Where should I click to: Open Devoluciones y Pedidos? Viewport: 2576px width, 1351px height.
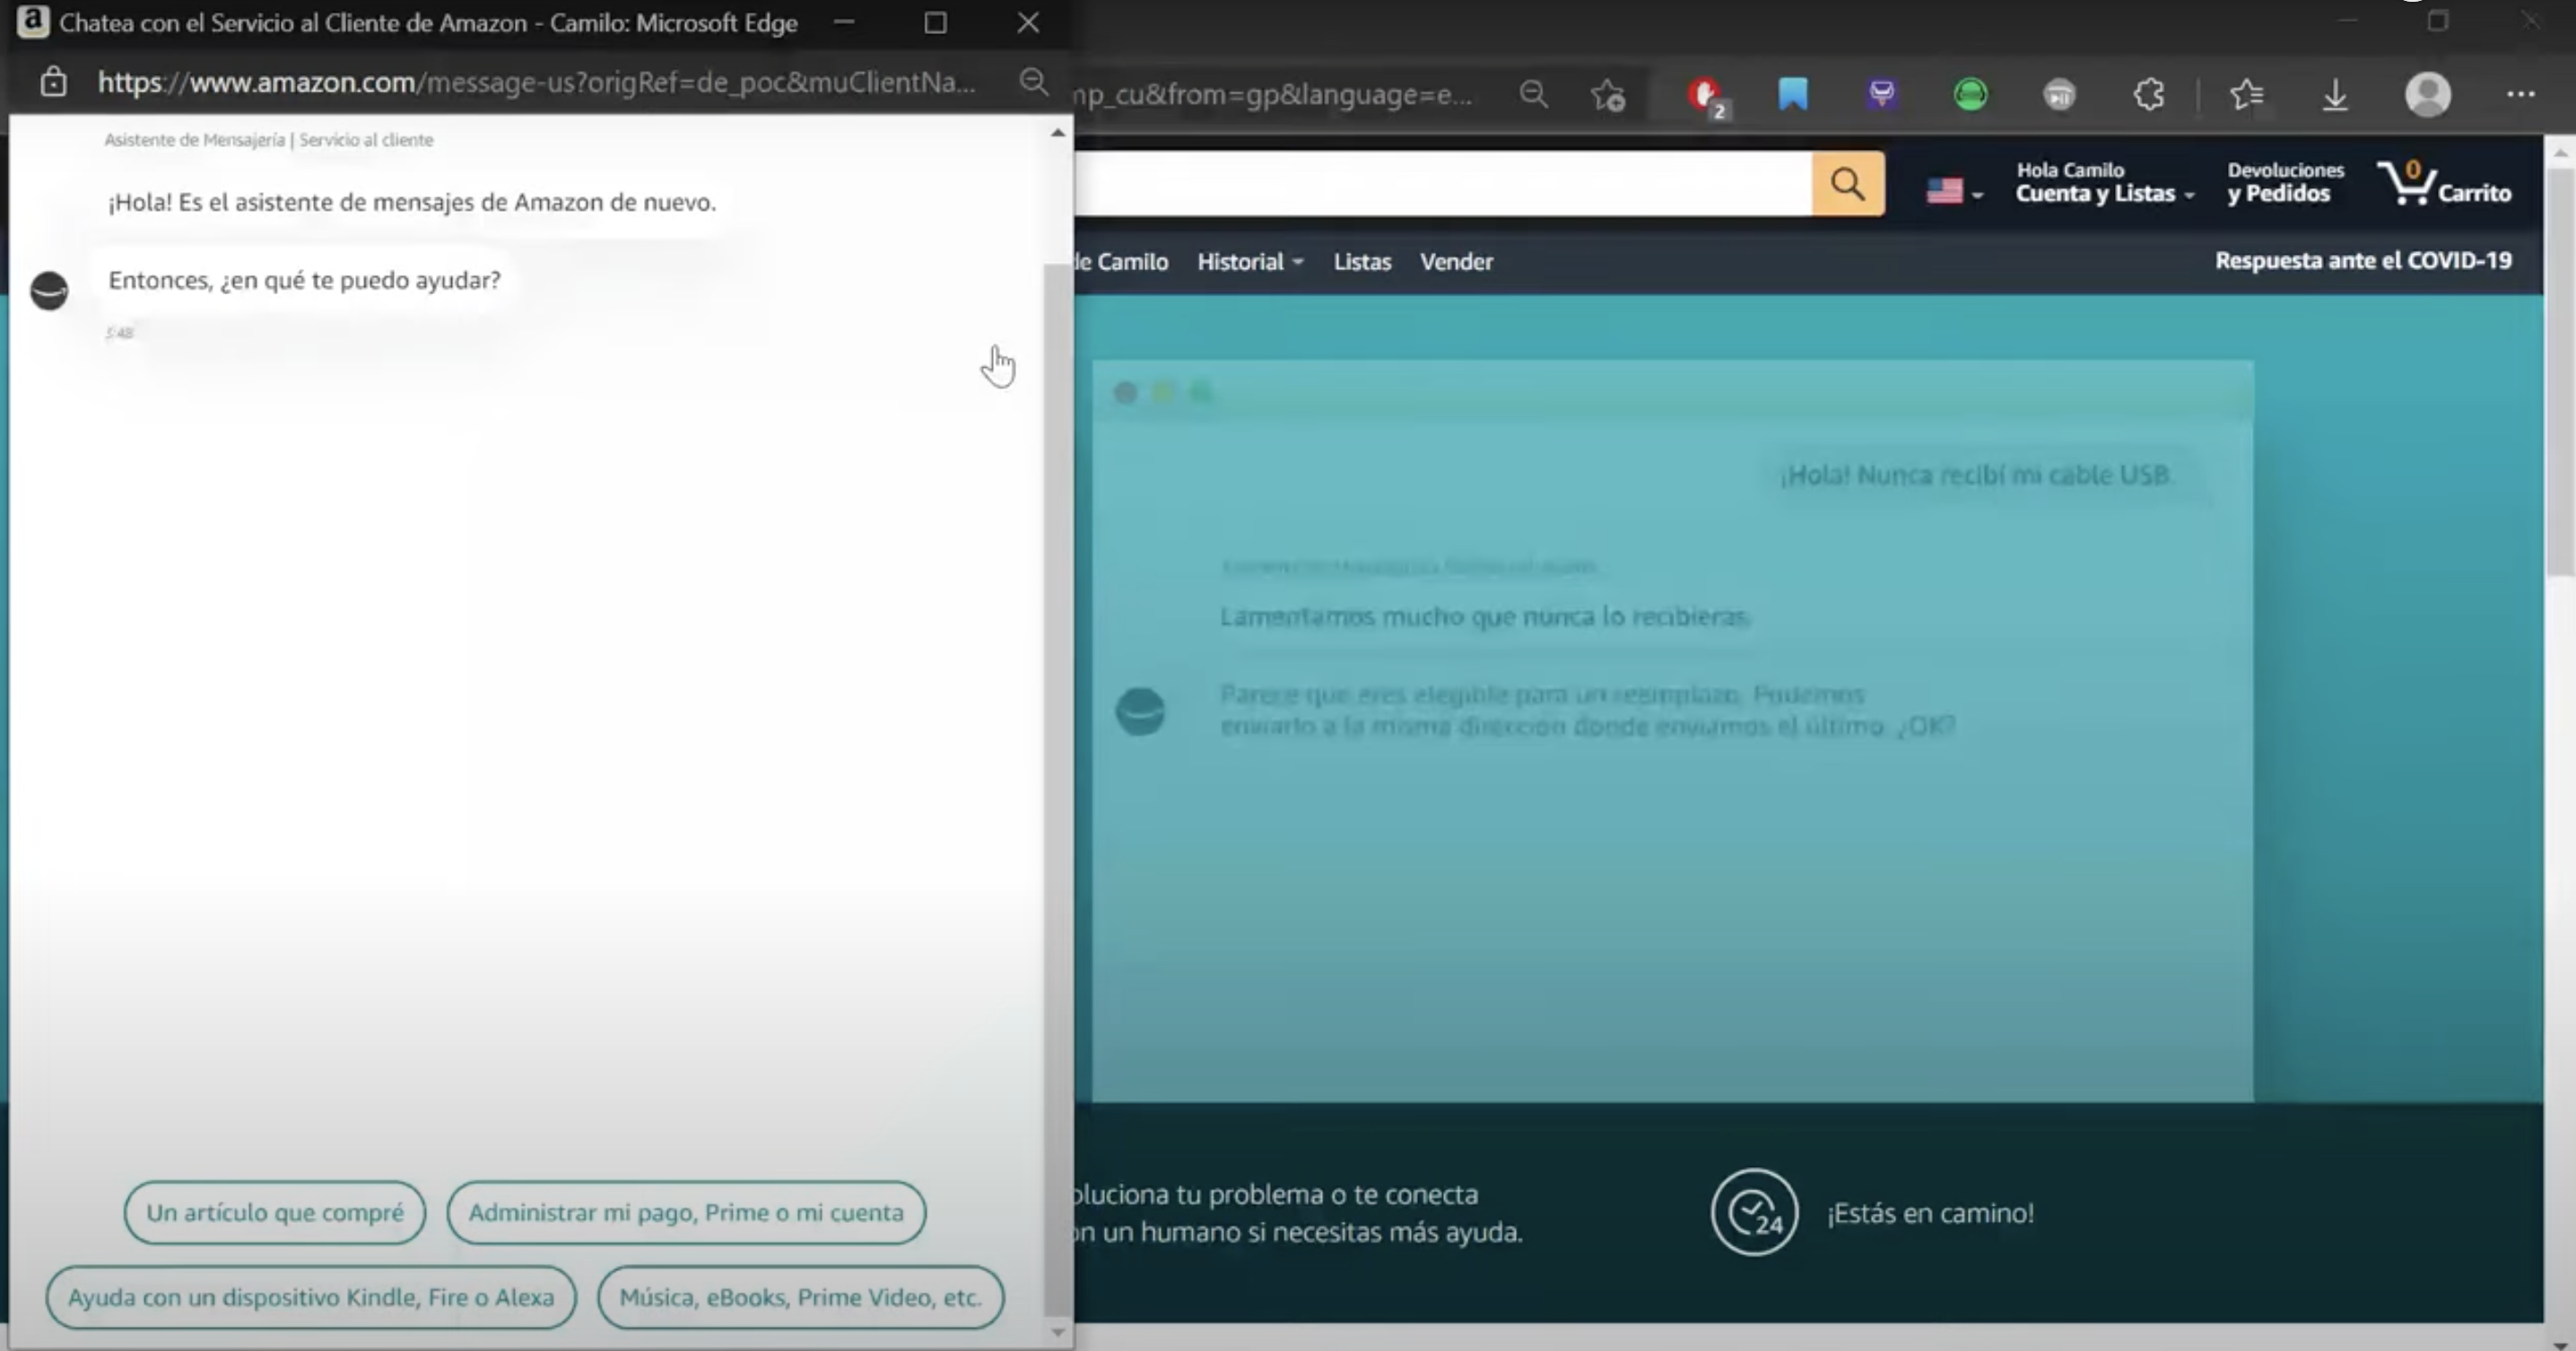[x=2285, y=183]
